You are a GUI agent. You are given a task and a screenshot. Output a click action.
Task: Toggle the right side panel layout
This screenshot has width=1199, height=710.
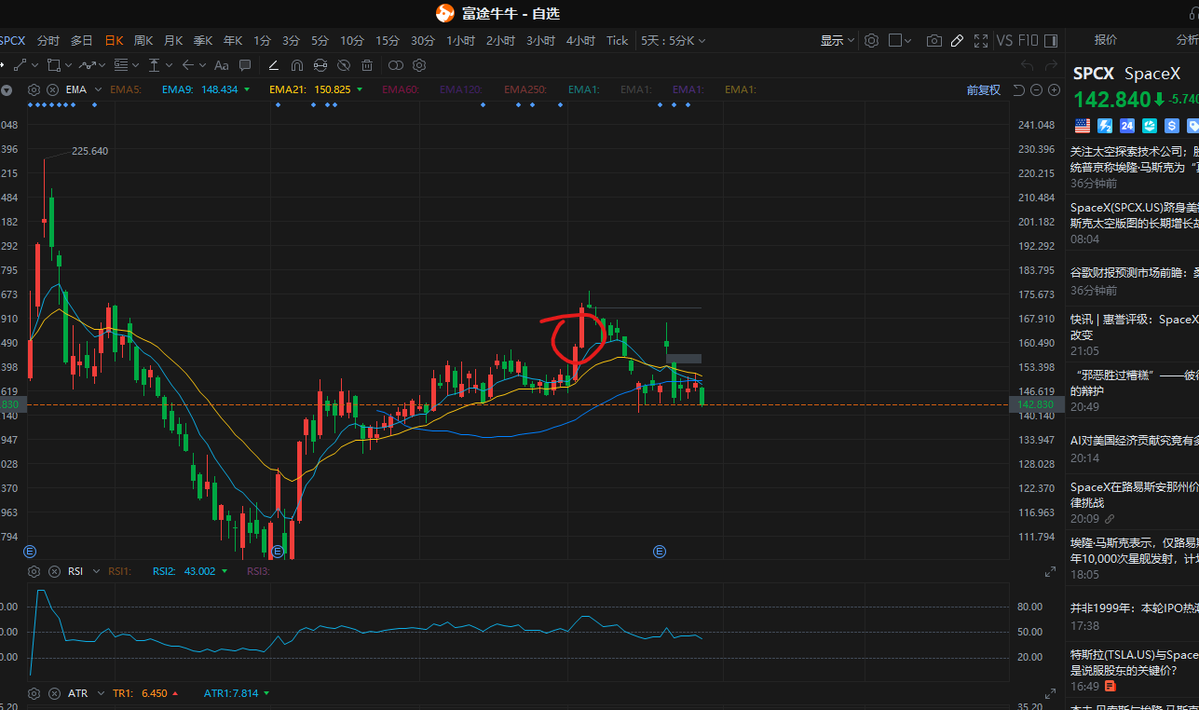point(1051,41)
